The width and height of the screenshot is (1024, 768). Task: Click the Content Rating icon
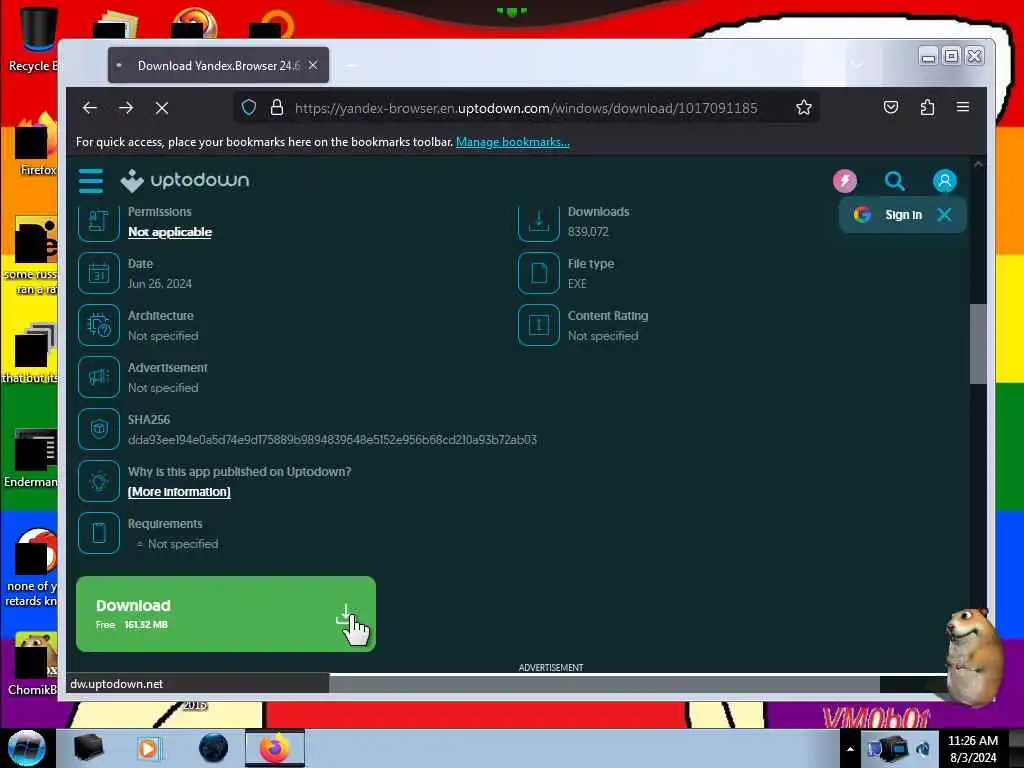click(539, 325)
